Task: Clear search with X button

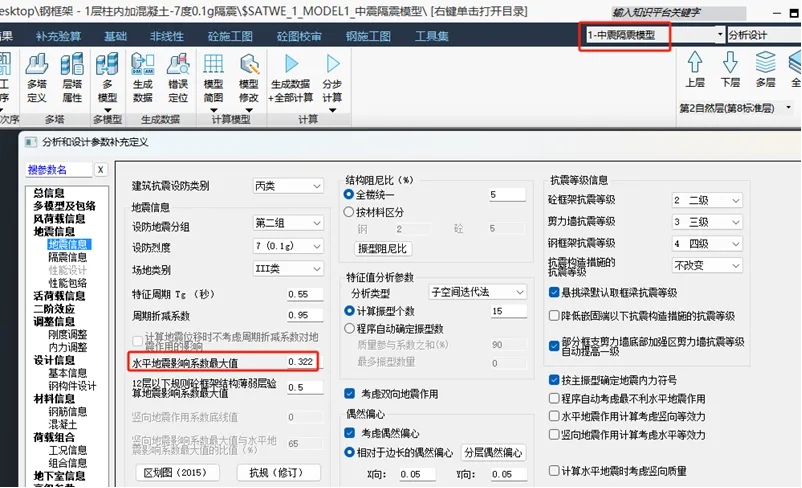Action: pyautogui.click(x=101, y=170)
